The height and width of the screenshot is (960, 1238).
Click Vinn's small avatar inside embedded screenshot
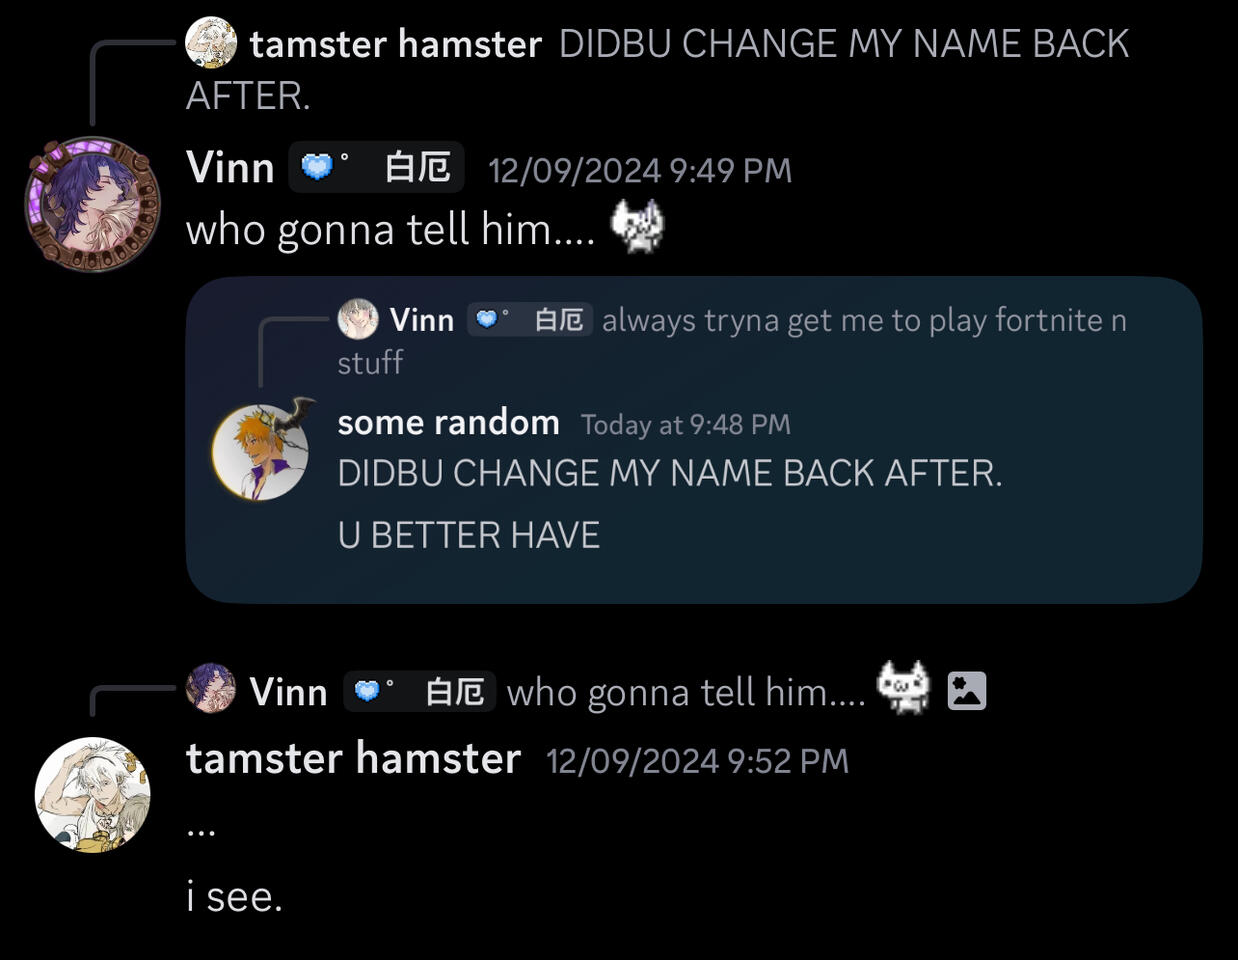coord(358,319)
